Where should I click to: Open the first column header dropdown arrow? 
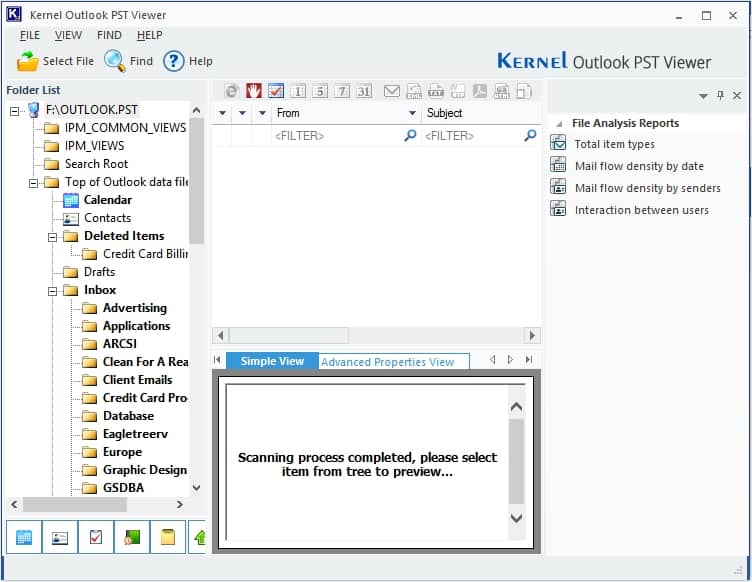point(222,114)
